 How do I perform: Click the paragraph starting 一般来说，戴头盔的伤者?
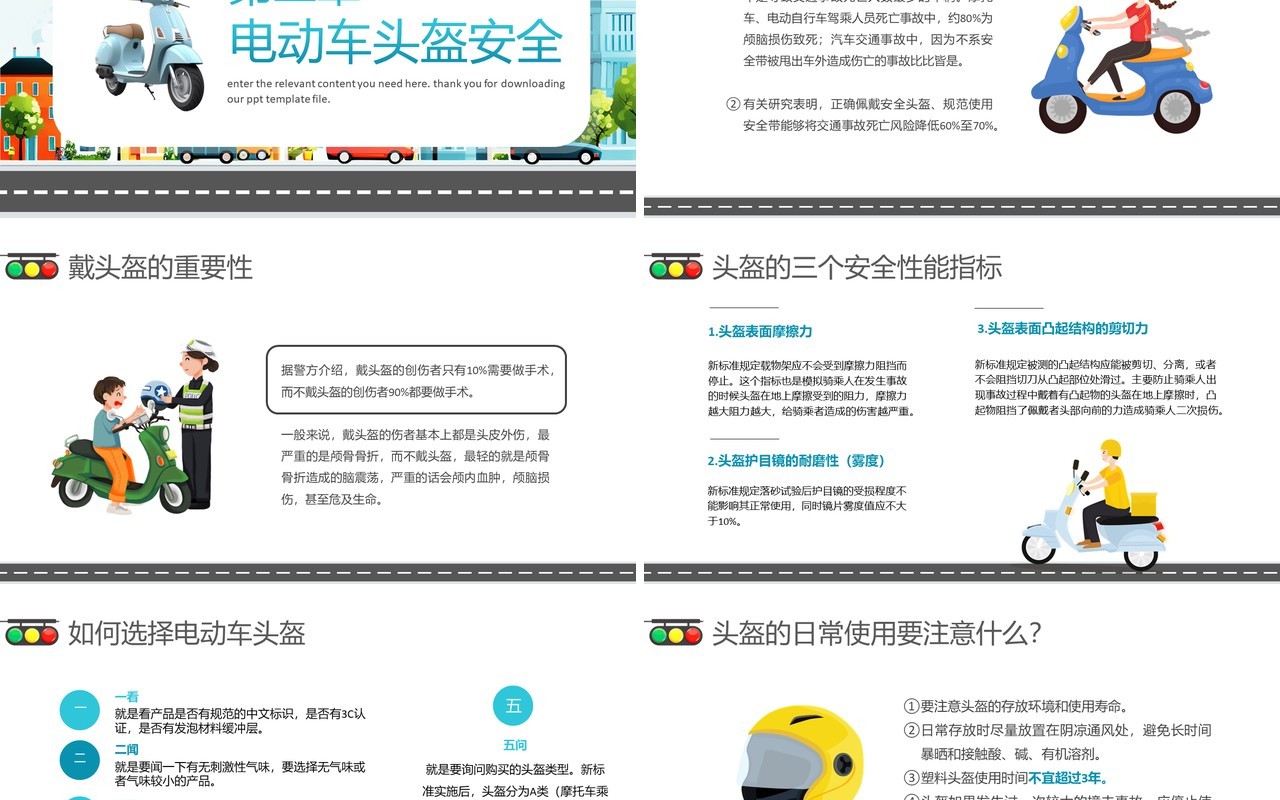pyautogui.click(x=416, y=467)
